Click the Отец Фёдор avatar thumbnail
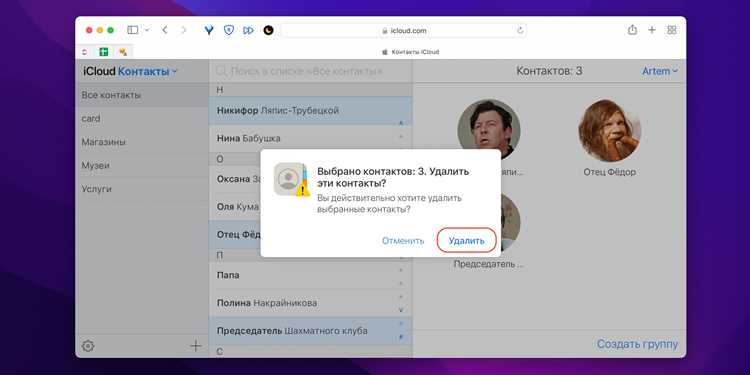The image size is (750, 375). point(609,131)
